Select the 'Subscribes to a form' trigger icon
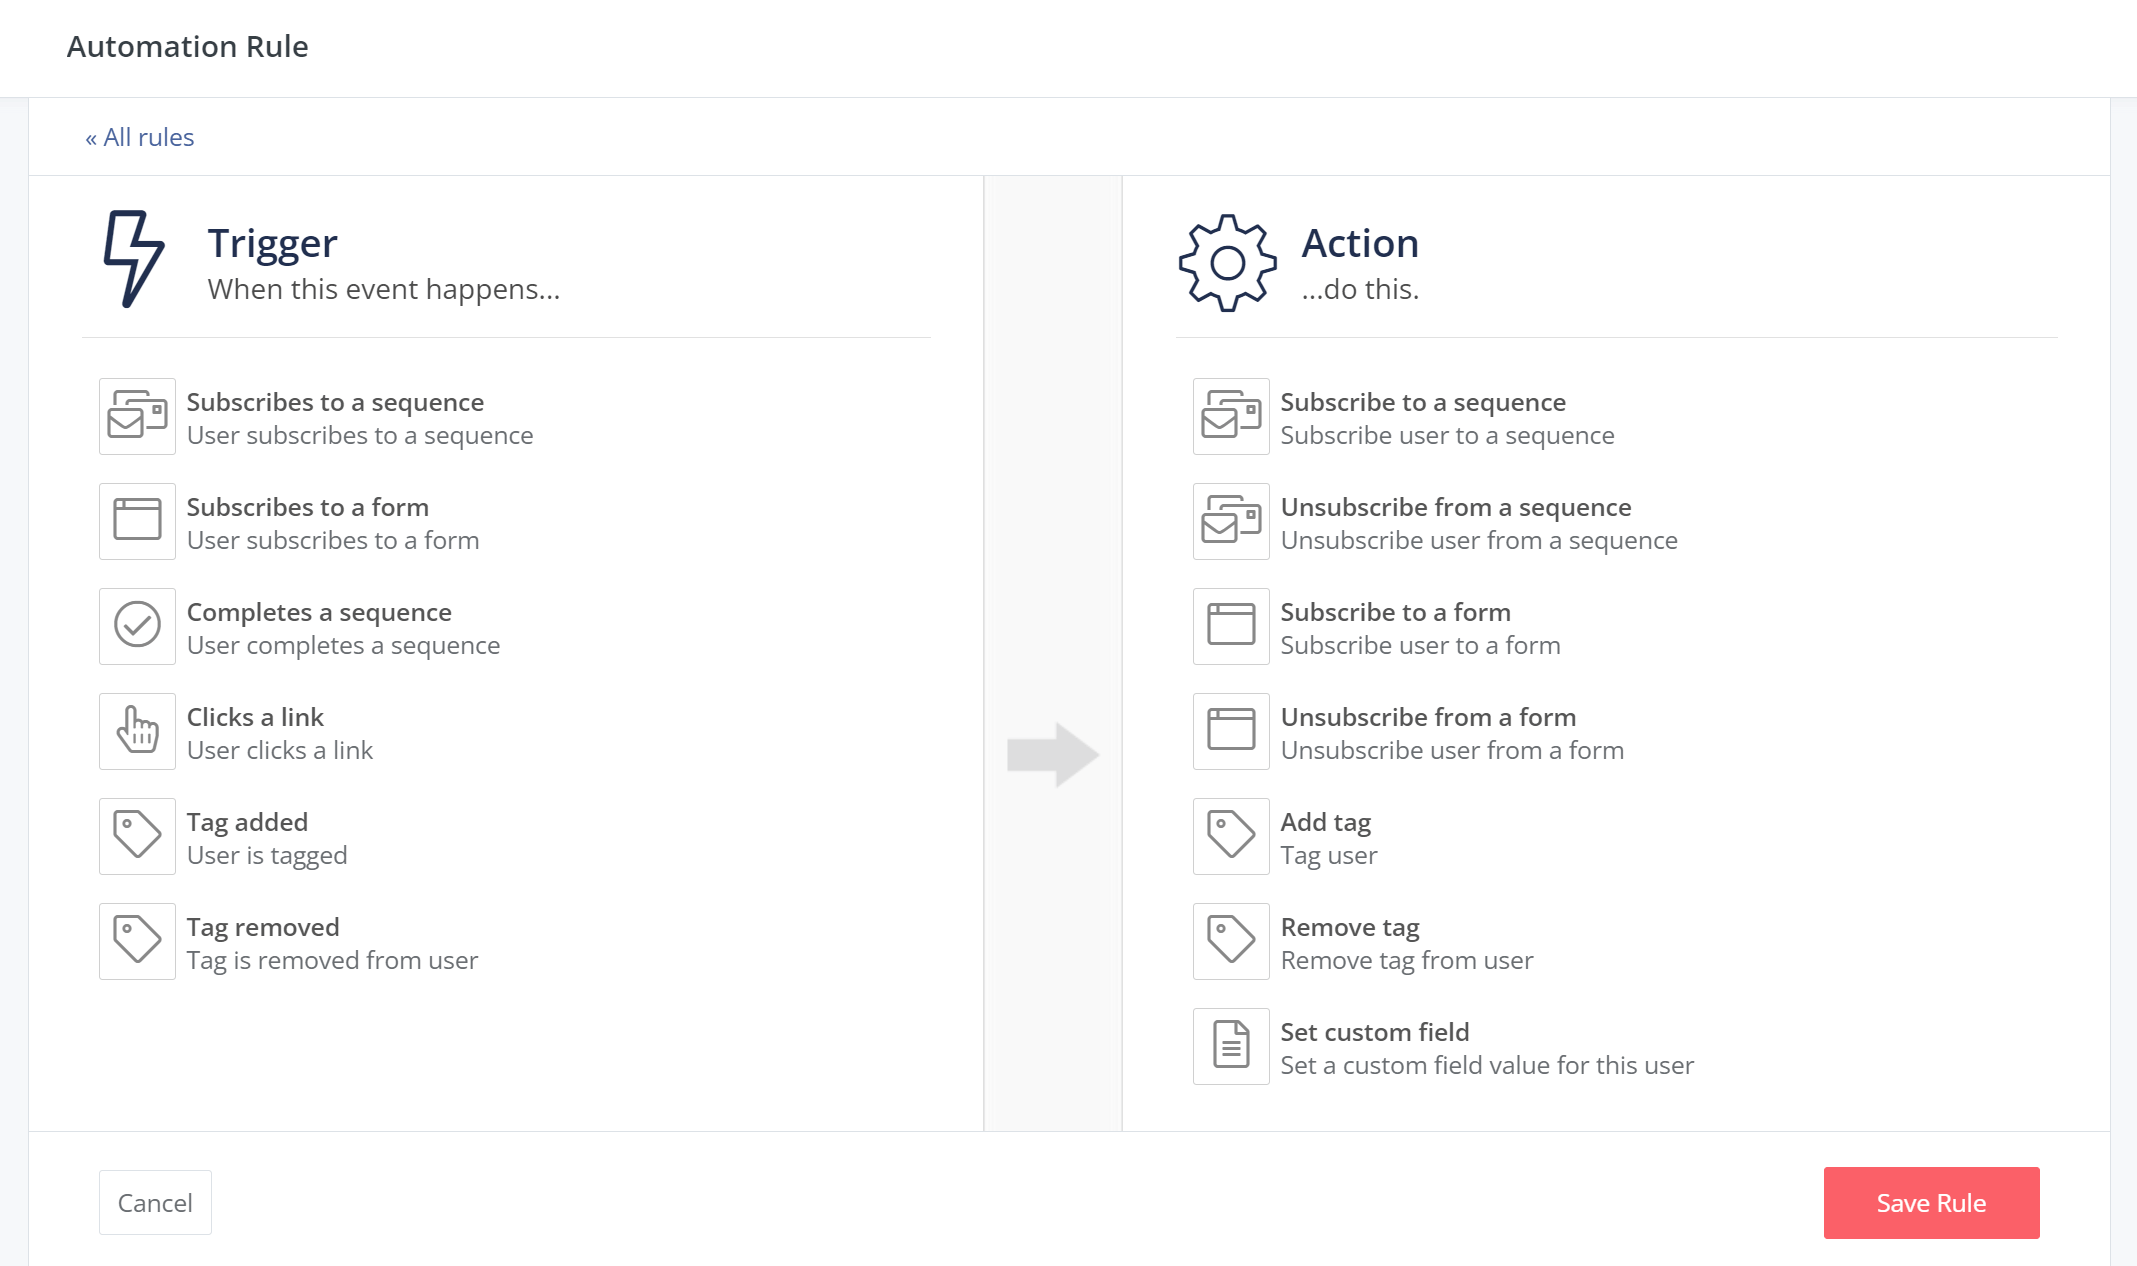The image size is (2137, 1266). click(x=137, y=523)
